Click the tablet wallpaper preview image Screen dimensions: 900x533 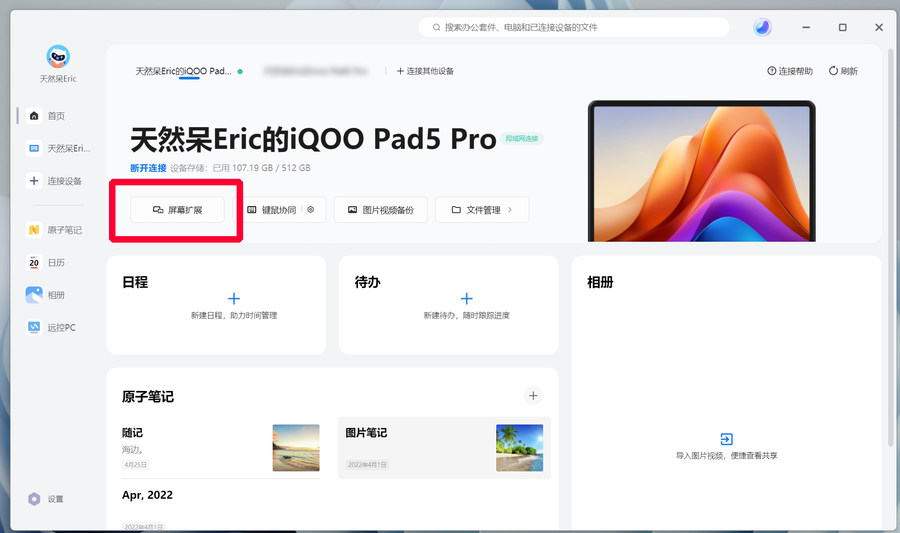pos(701,171)
